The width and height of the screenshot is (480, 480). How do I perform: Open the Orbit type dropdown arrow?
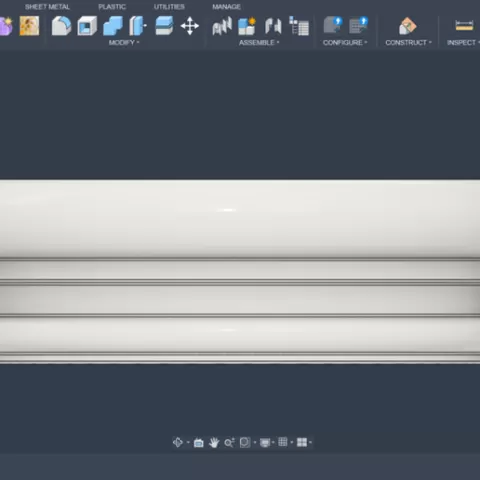point(188,443)
